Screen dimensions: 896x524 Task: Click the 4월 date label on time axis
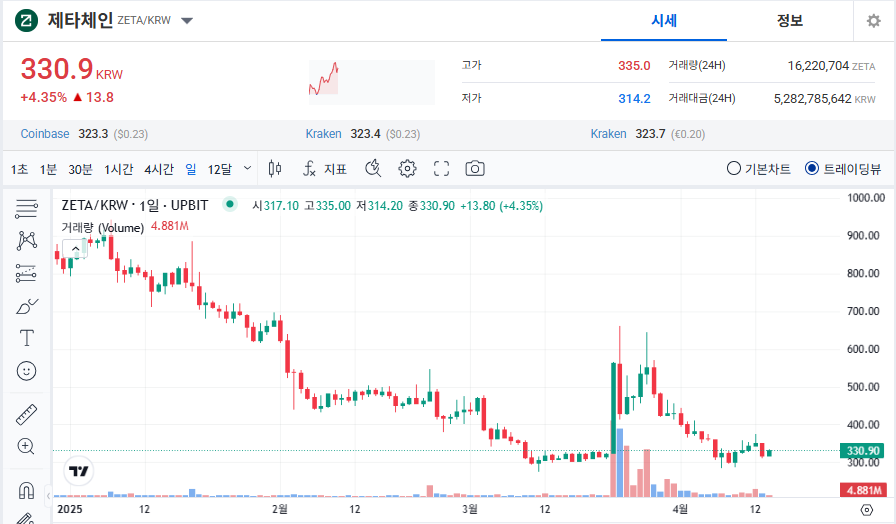click(x=680, y=509)
